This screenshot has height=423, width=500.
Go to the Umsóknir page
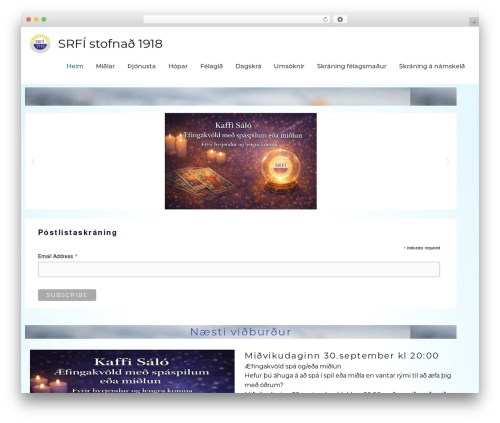tap(289, 66)
